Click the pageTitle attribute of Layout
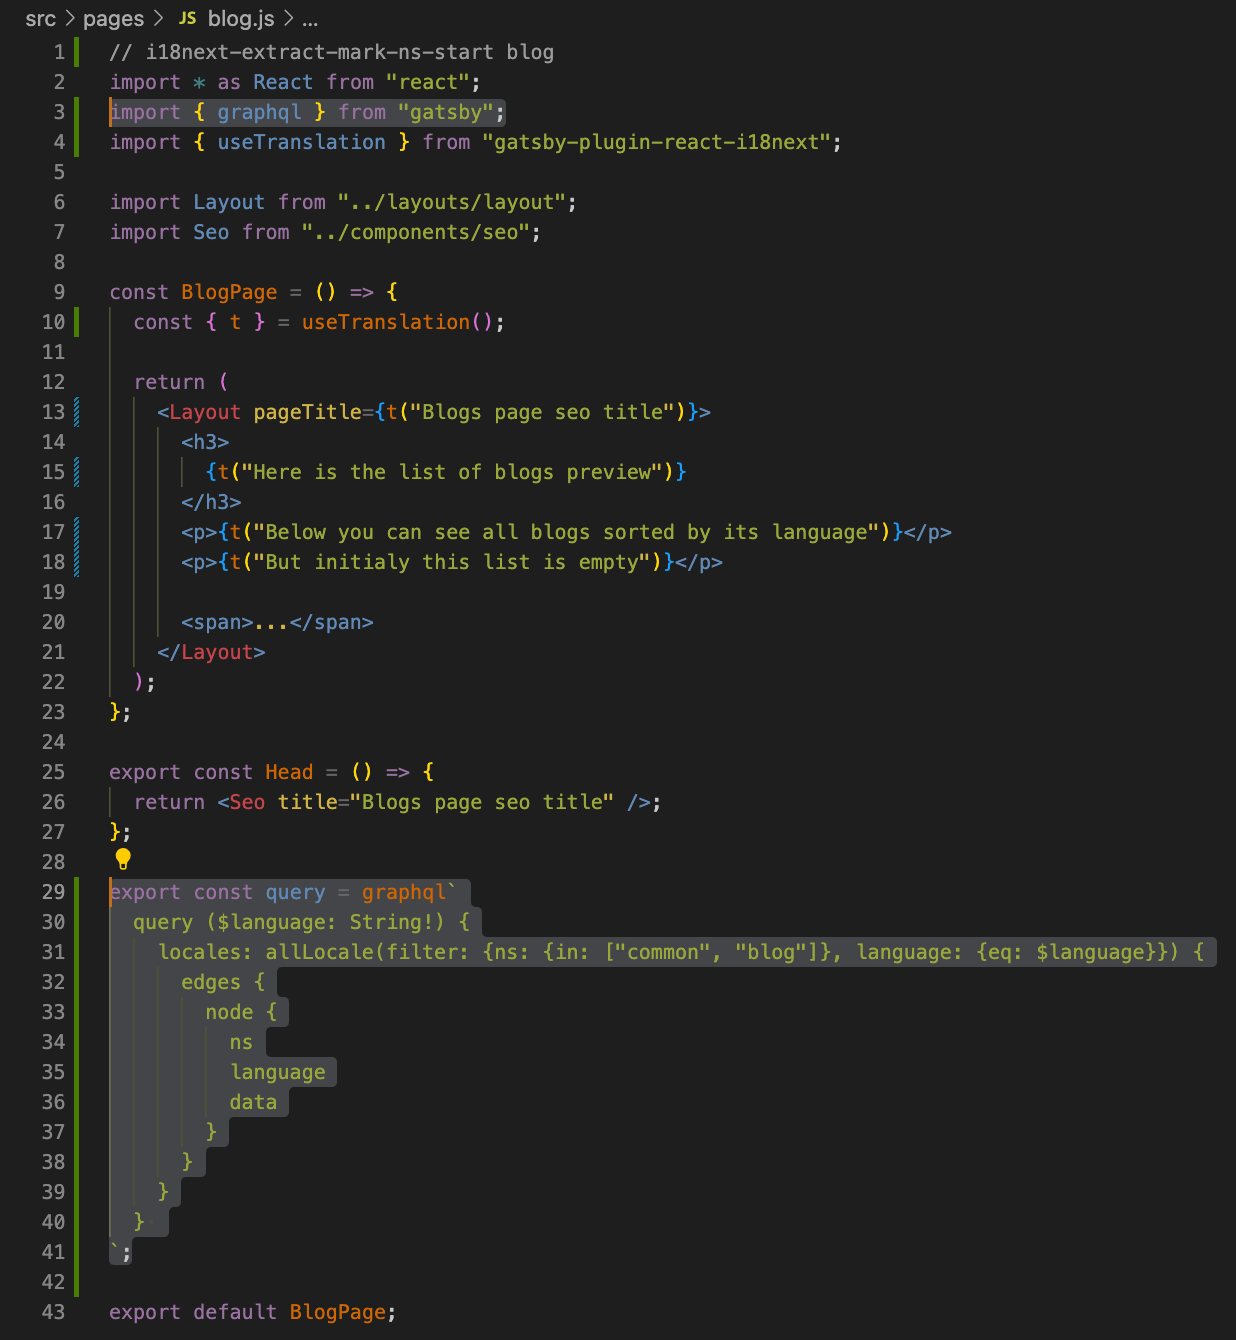Viewport: 1236px width, 1340px height. click(x=307, y=412)
